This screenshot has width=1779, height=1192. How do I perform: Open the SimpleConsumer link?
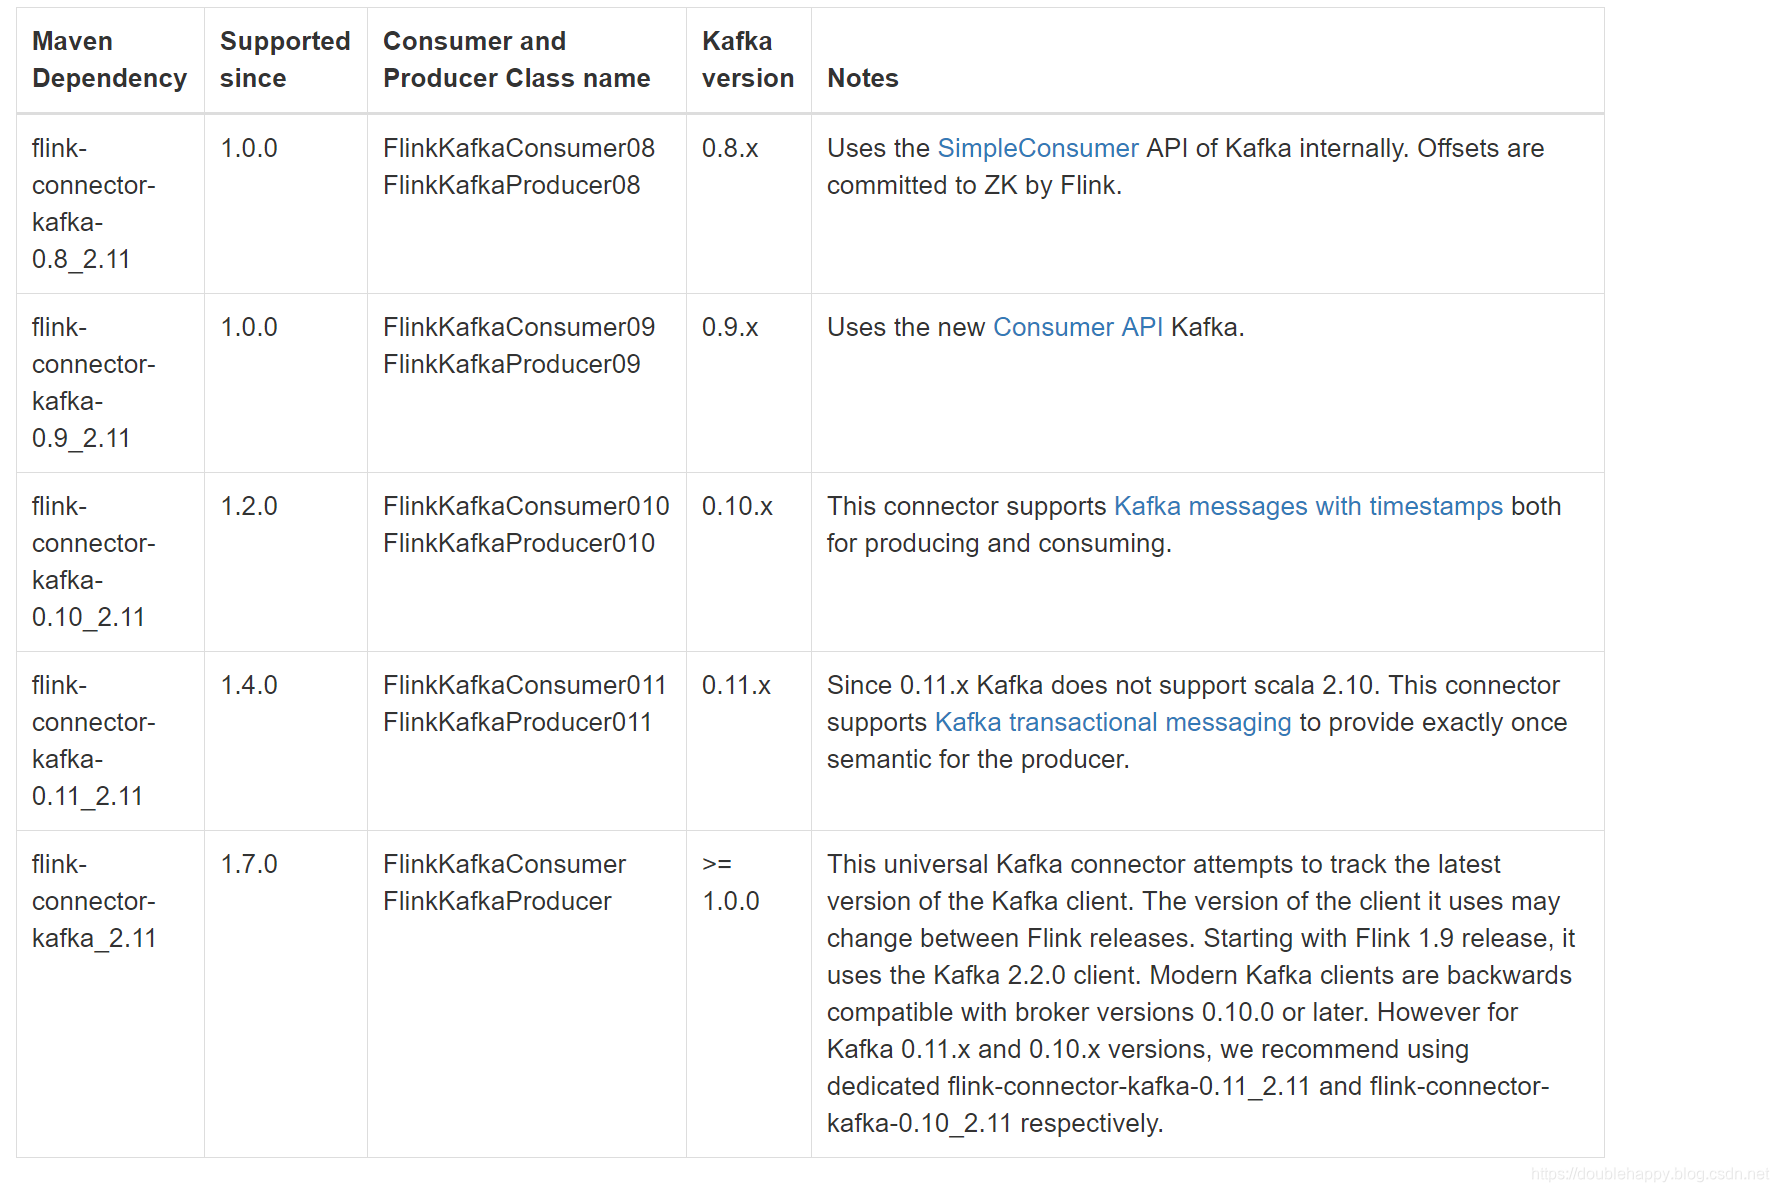click(1037, 148)
